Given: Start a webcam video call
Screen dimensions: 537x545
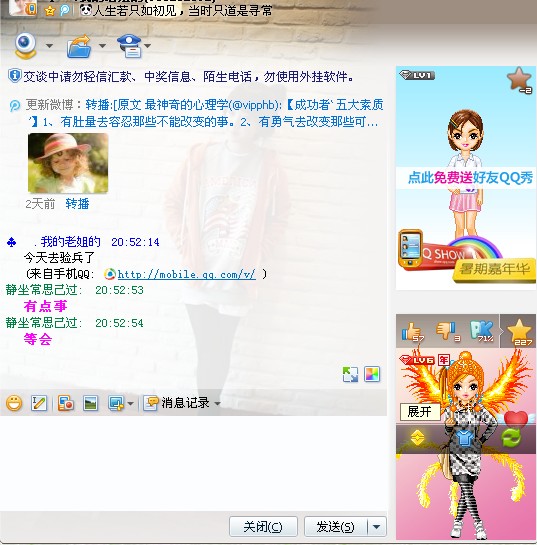Looking at the screenshot, I should coord(25,46).
